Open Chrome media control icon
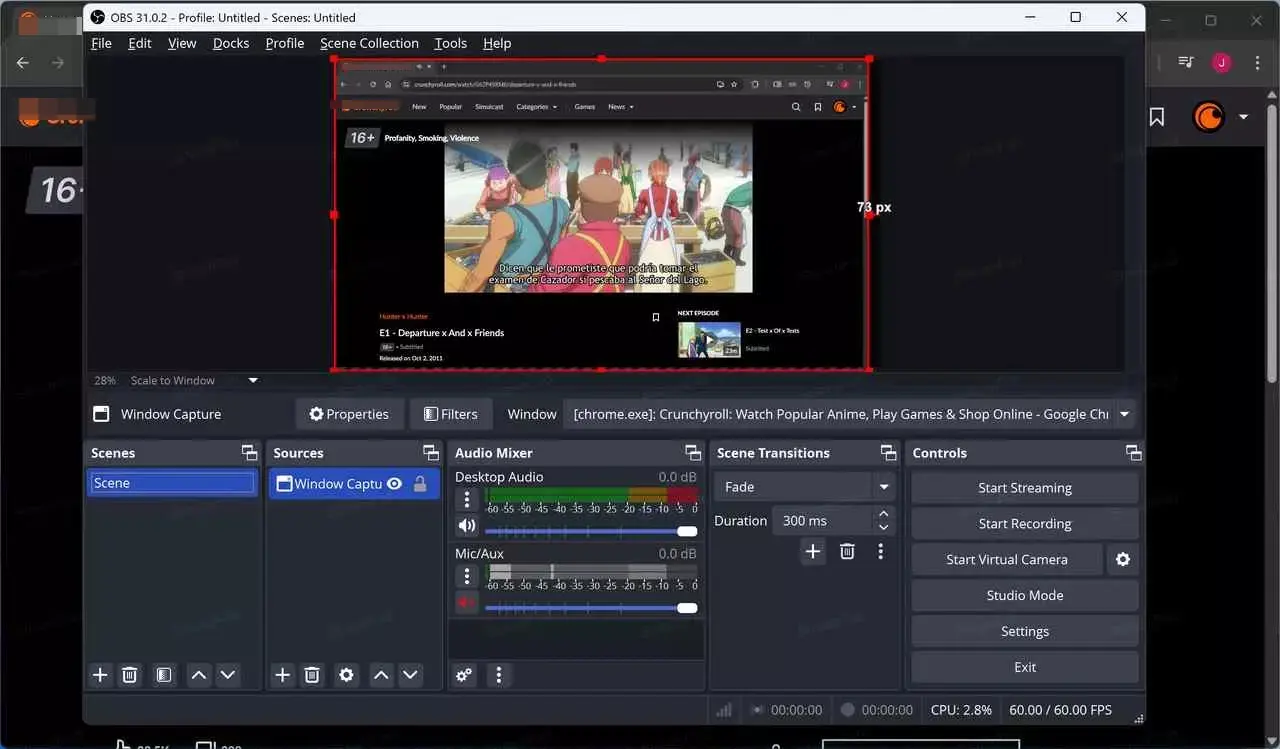The image size is (1280, 749). [x=1186, y=62]
